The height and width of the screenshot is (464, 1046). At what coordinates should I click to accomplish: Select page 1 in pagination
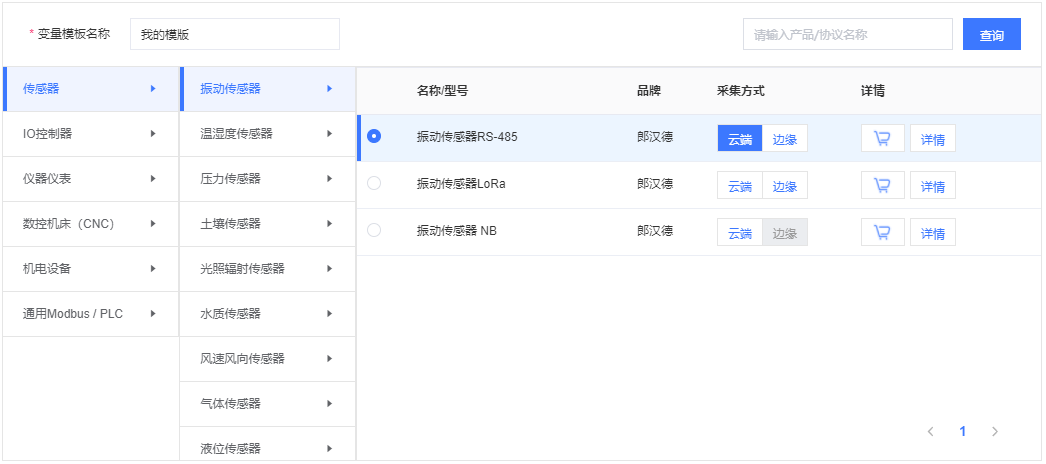point(962,432)
